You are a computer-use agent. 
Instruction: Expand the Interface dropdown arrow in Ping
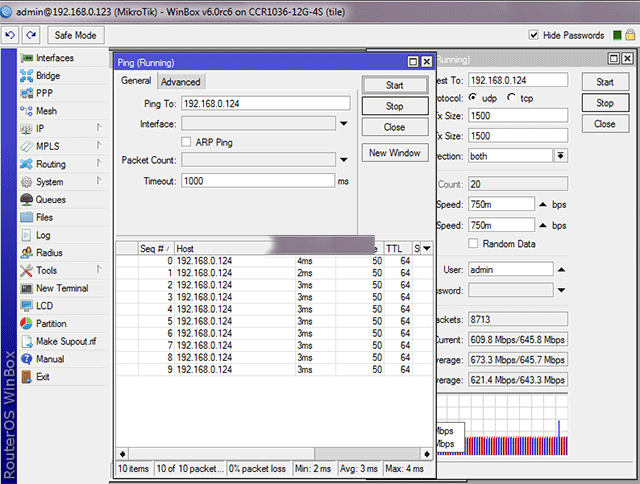(x=344, y=124)
